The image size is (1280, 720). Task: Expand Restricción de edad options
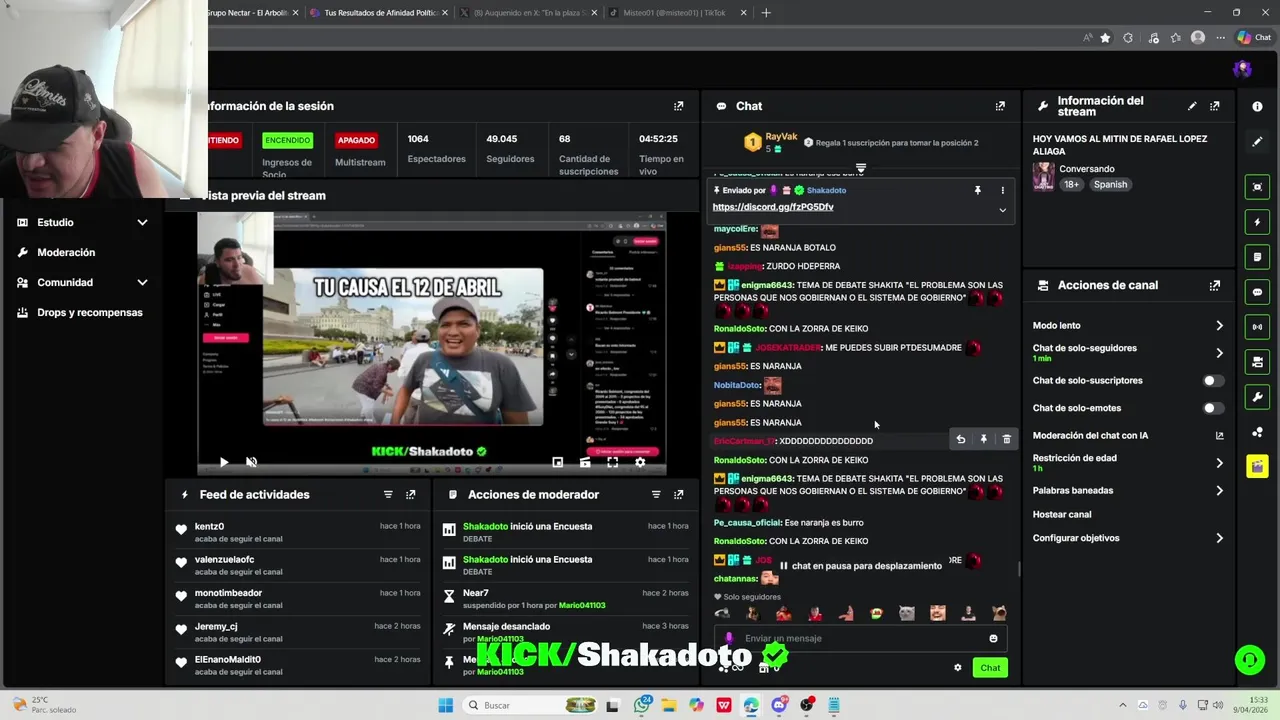pyautogui.click(x=1219, y=463)
